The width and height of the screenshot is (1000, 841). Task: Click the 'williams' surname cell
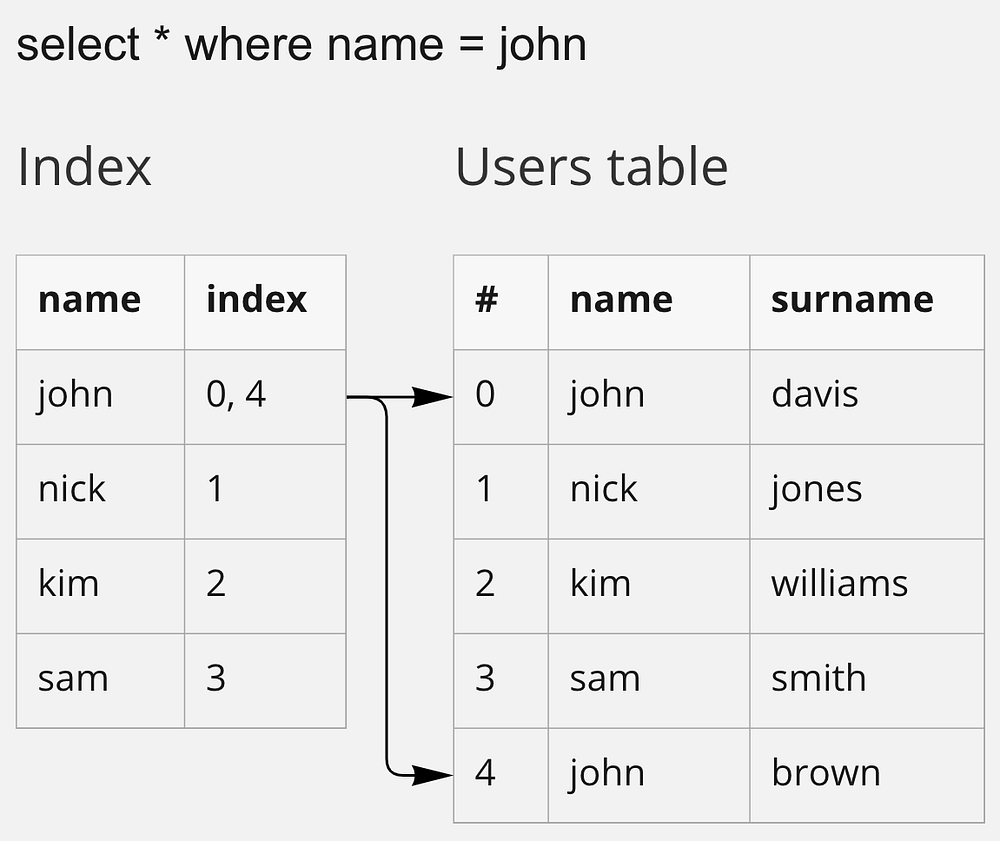(x=866, y=585)
